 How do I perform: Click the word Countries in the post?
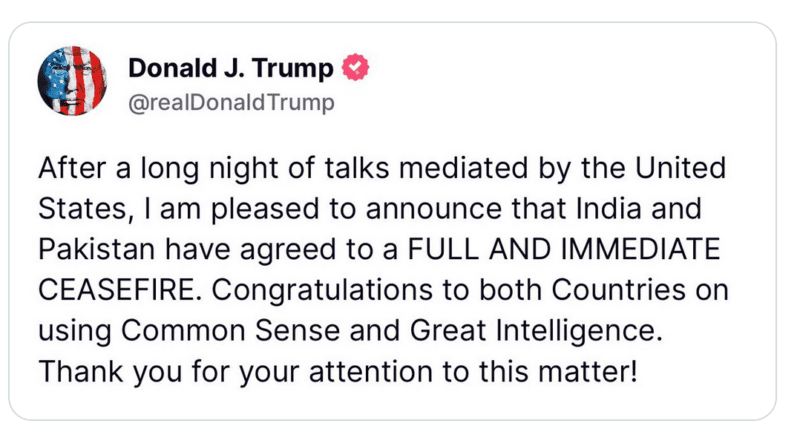(x=618, y=290)
